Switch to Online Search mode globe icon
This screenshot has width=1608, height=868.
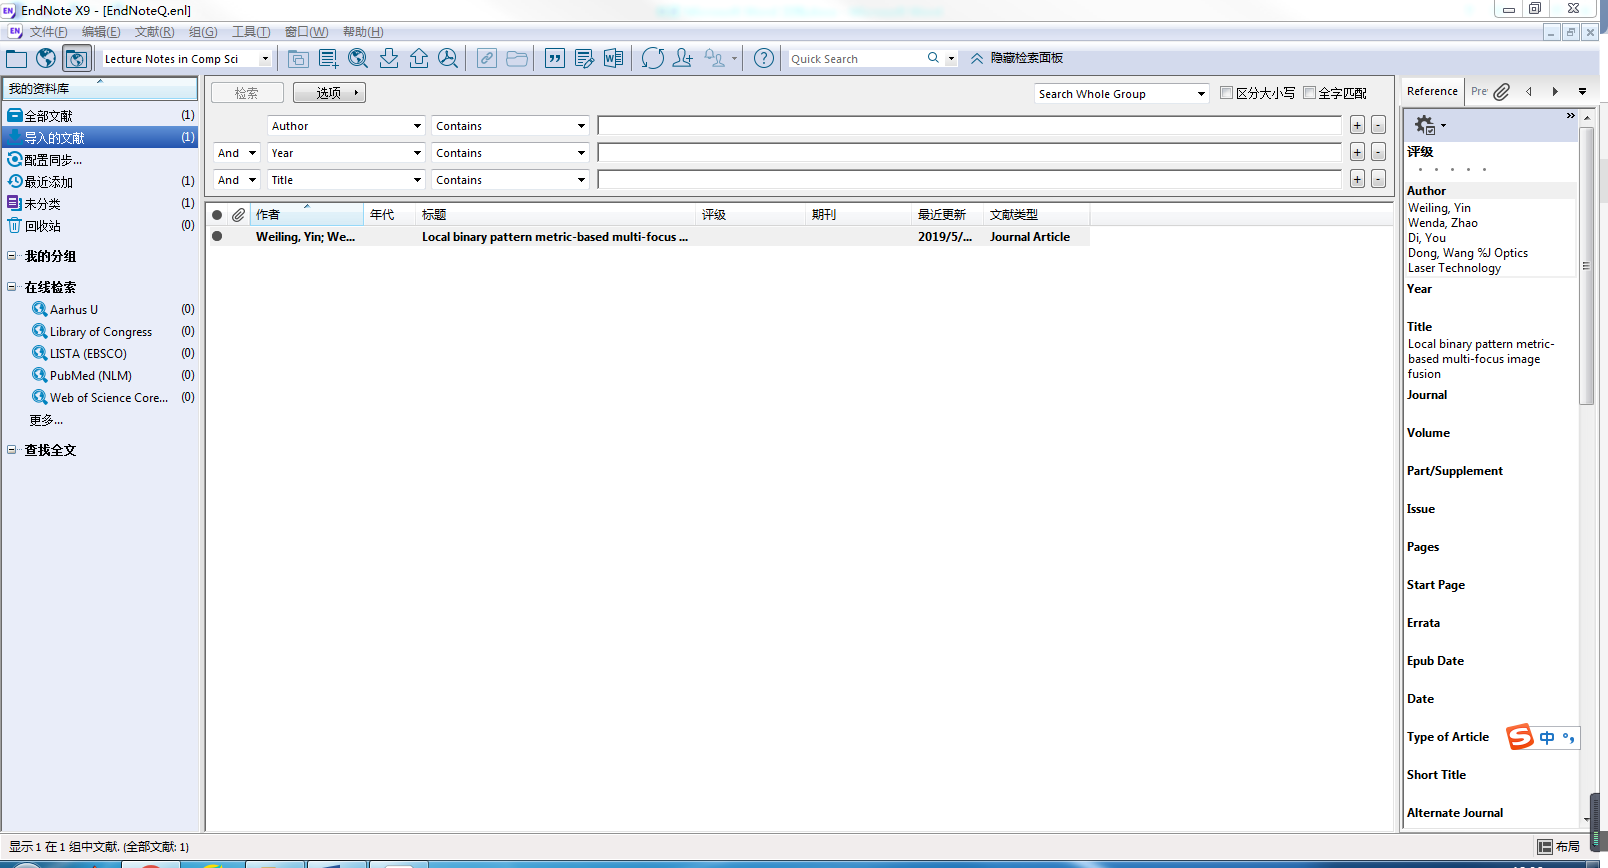[x=46, y=59]
